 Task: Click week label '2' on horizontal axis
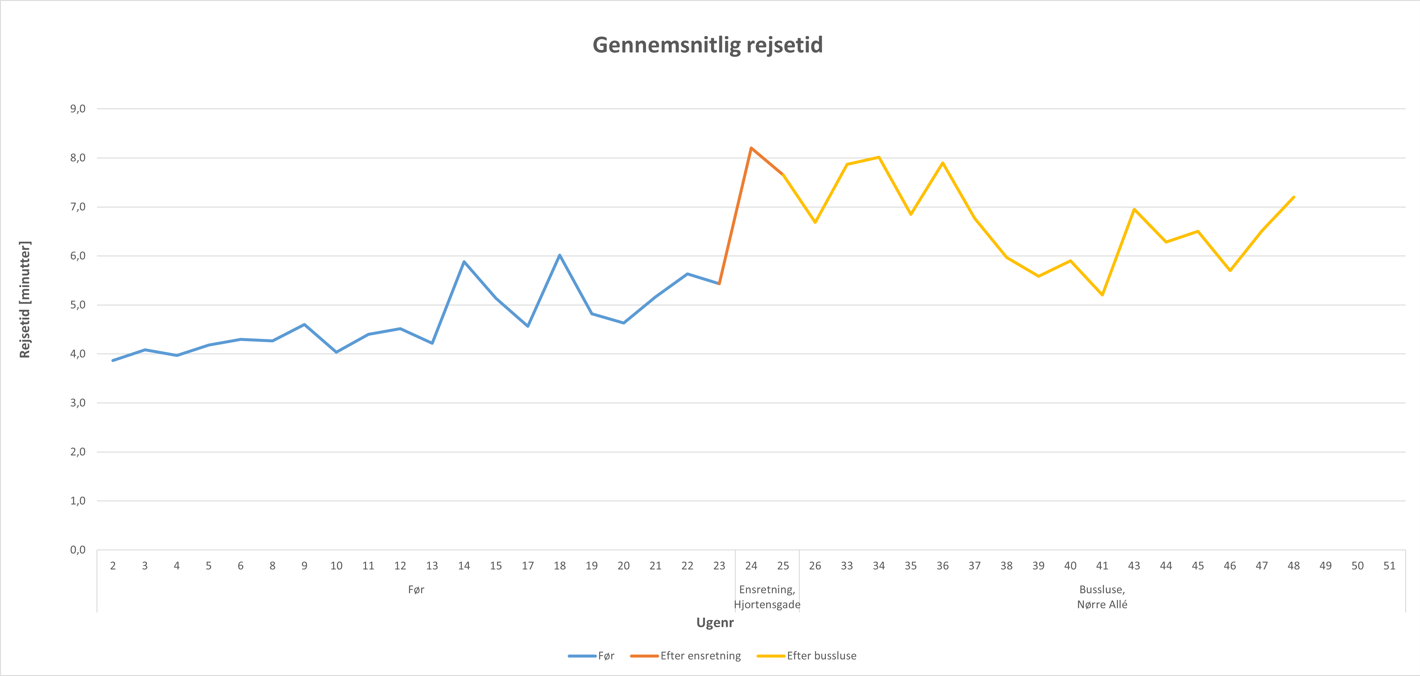113,566
